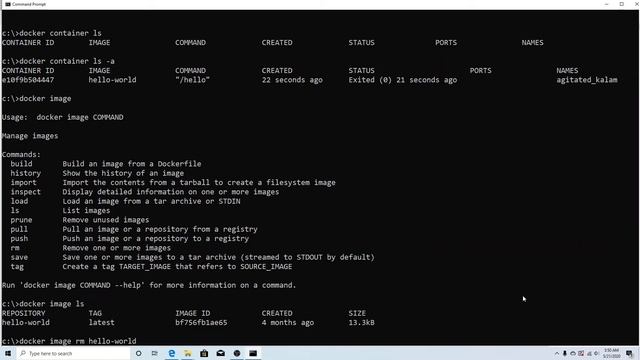
Task: Click the push command row
Action: coord(129,239)
